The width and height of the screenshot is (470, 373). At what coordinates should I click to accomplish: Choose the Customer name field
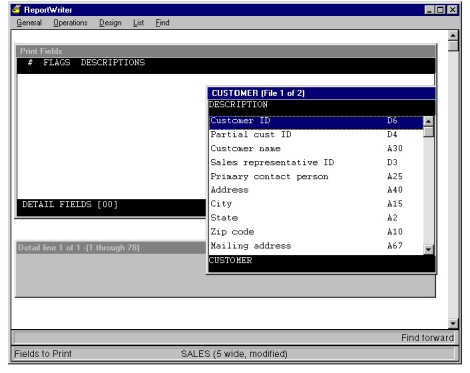coord(316,148)
